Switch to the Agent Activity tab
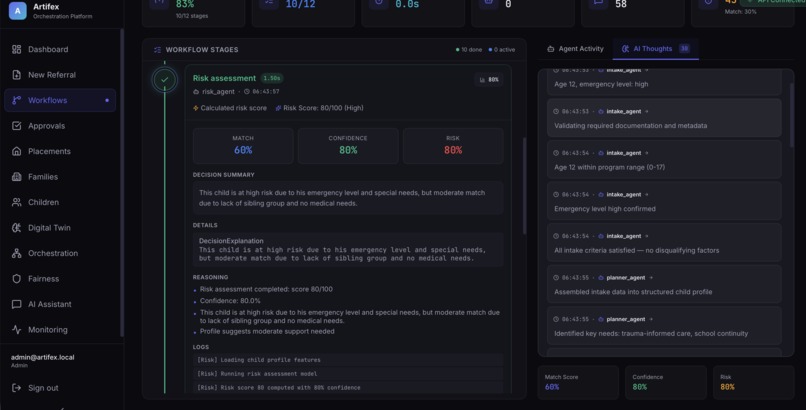The height and width of the screenshot is (410, 806). pos(575,49)
